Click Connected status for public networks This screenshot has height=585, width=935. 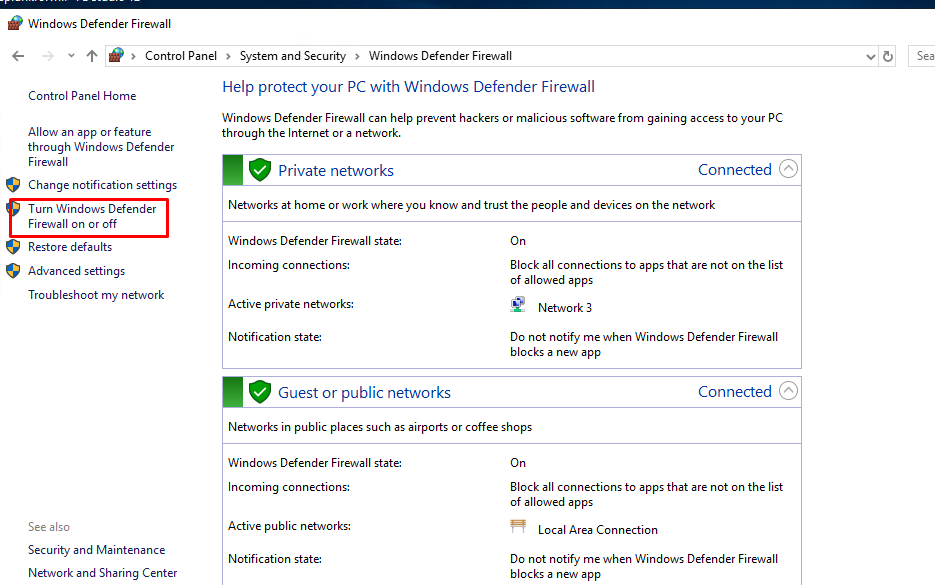click(735, 392)
